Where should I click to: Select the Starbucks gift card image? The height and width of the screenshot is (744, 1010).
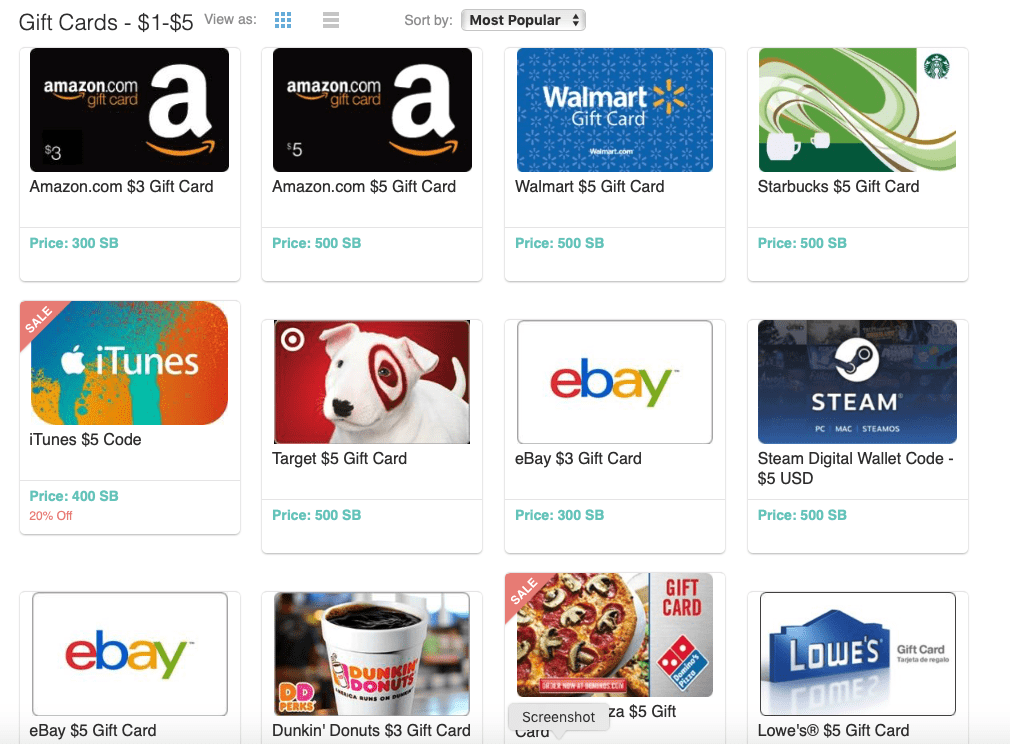(857, 110)
